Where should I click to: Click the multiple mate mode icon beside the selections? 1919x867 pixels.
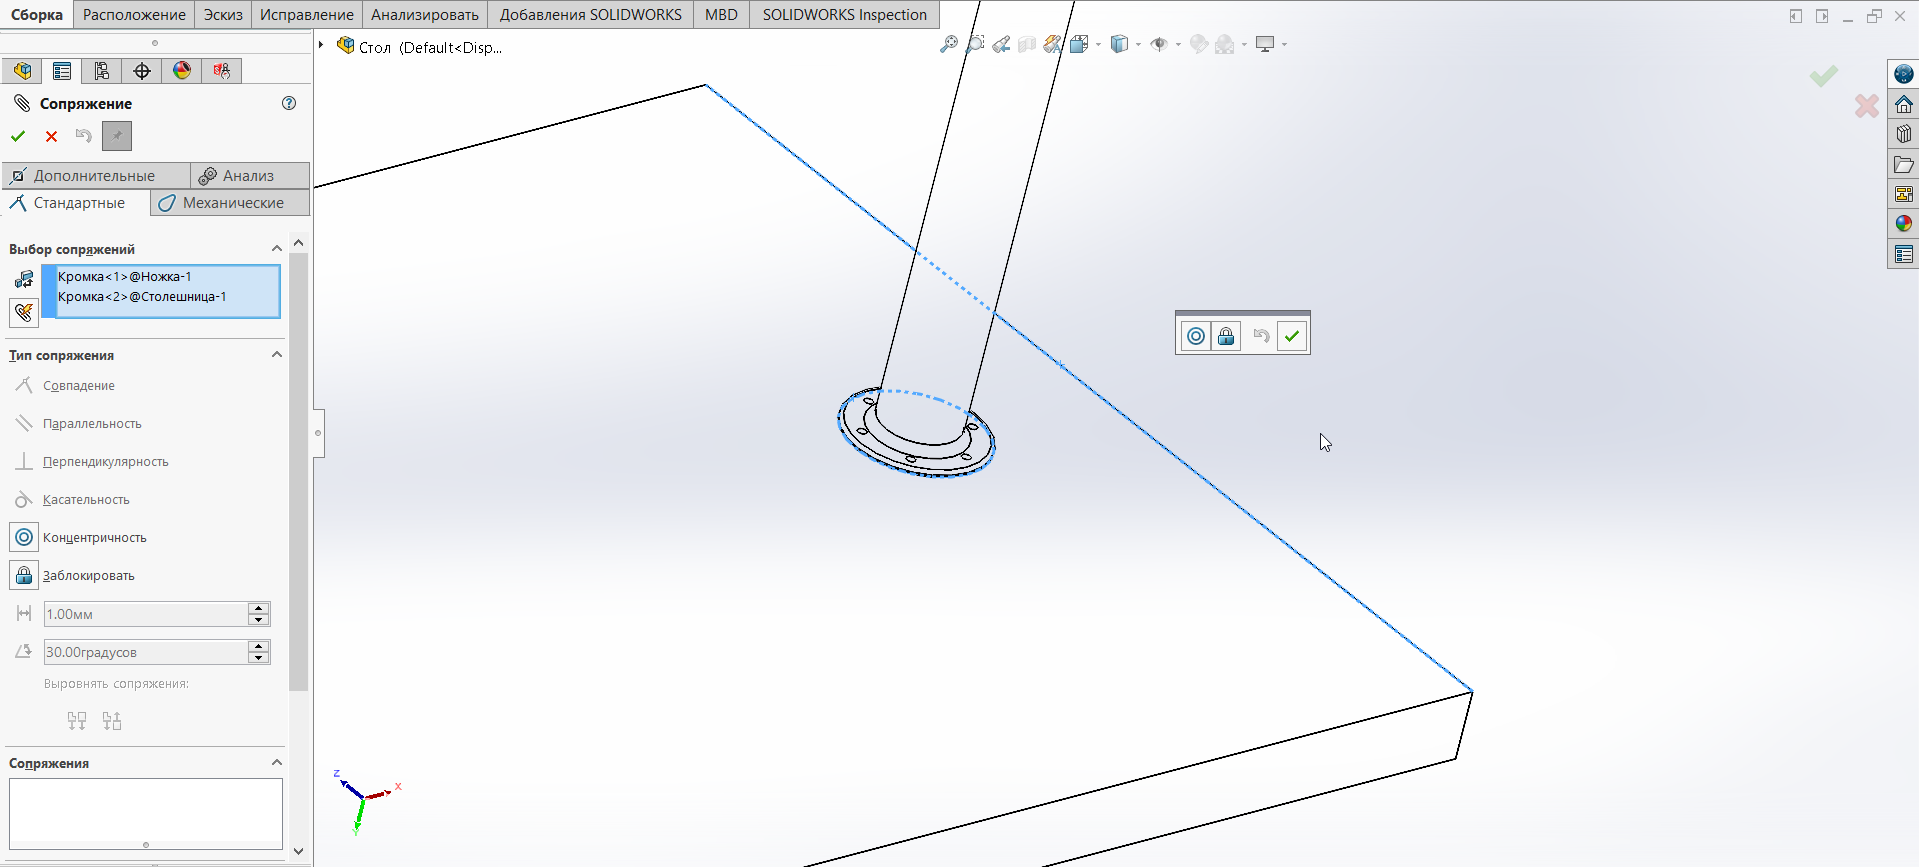tap(24, 313)
